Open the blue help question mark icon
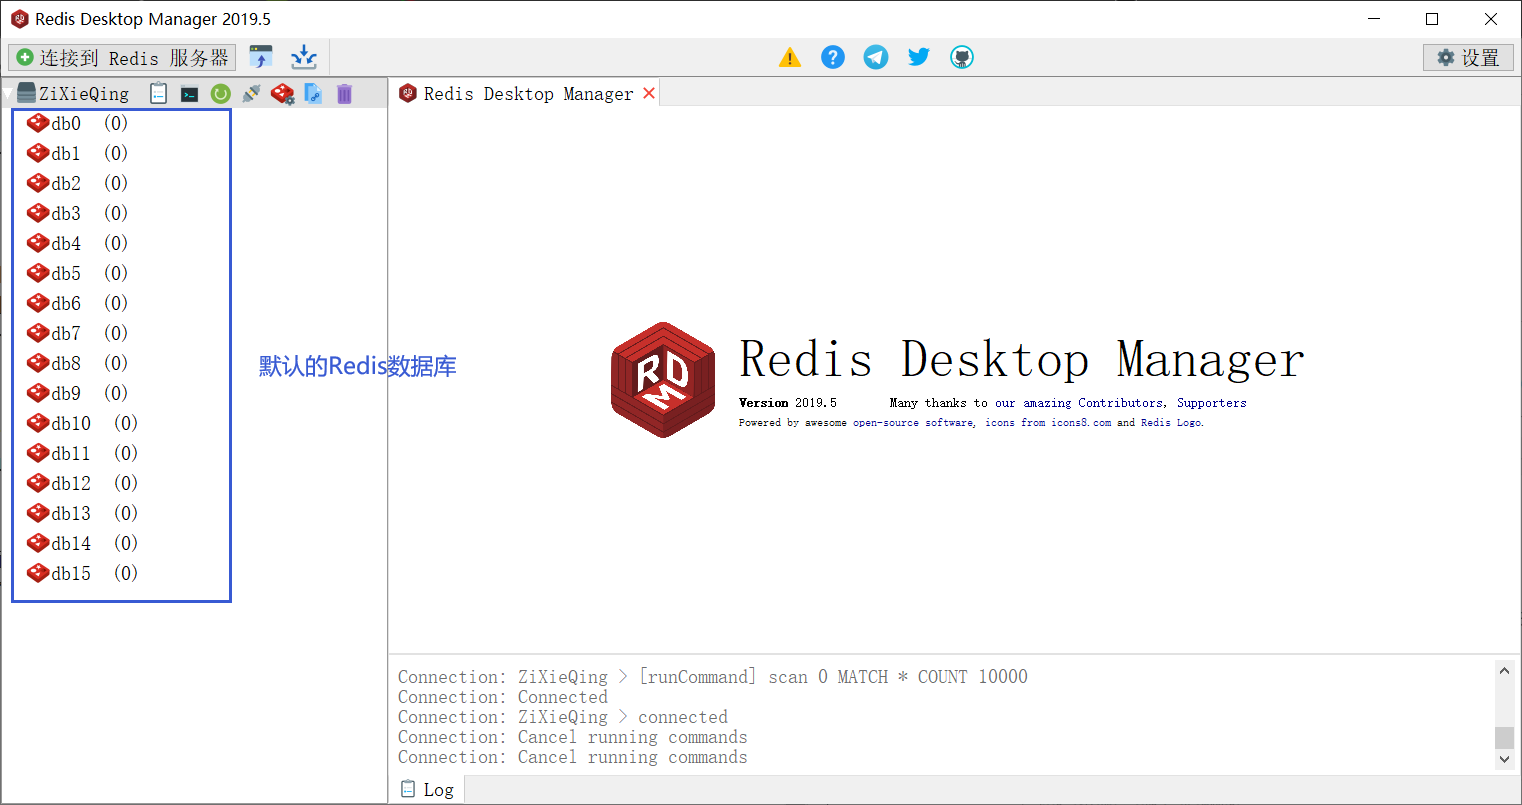Image resolution: width=1522 pixels, height=805 pixels. click(x=833, y=57)
